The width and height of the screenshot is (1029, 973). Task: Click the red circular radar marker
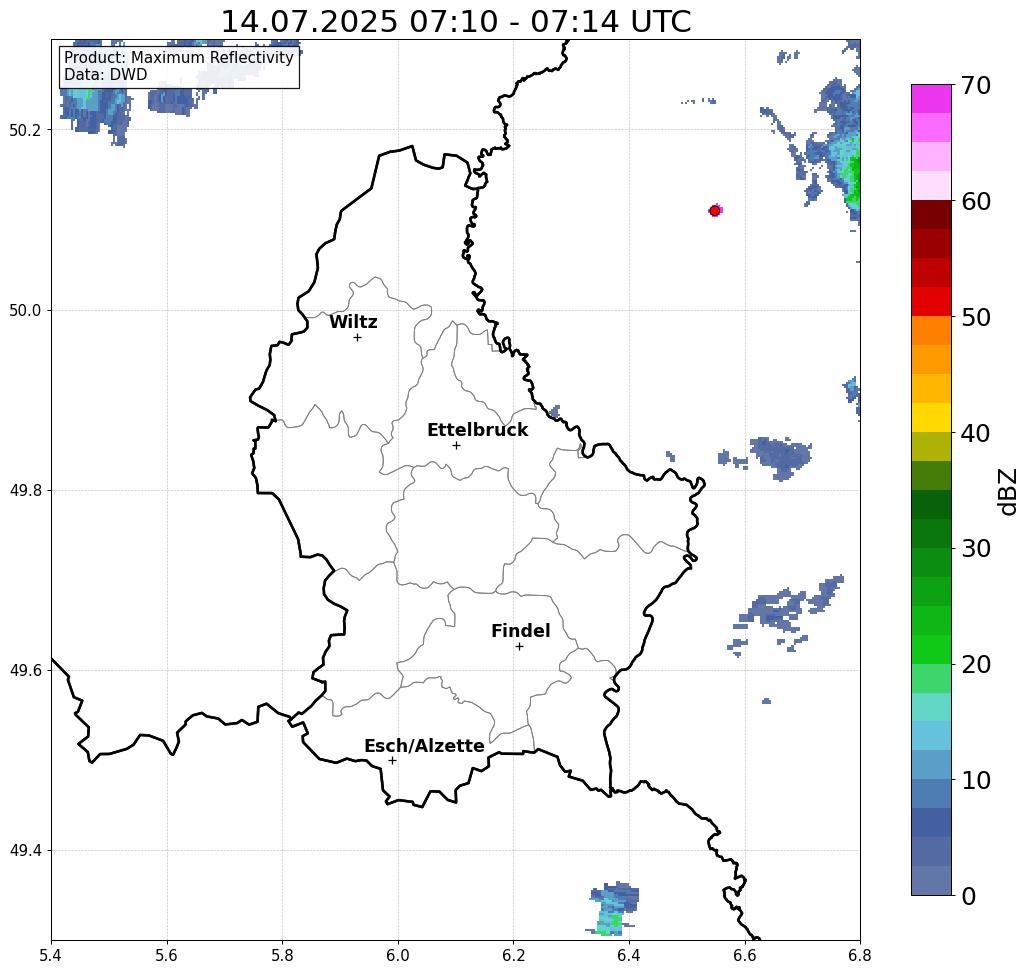pos(715,211)
